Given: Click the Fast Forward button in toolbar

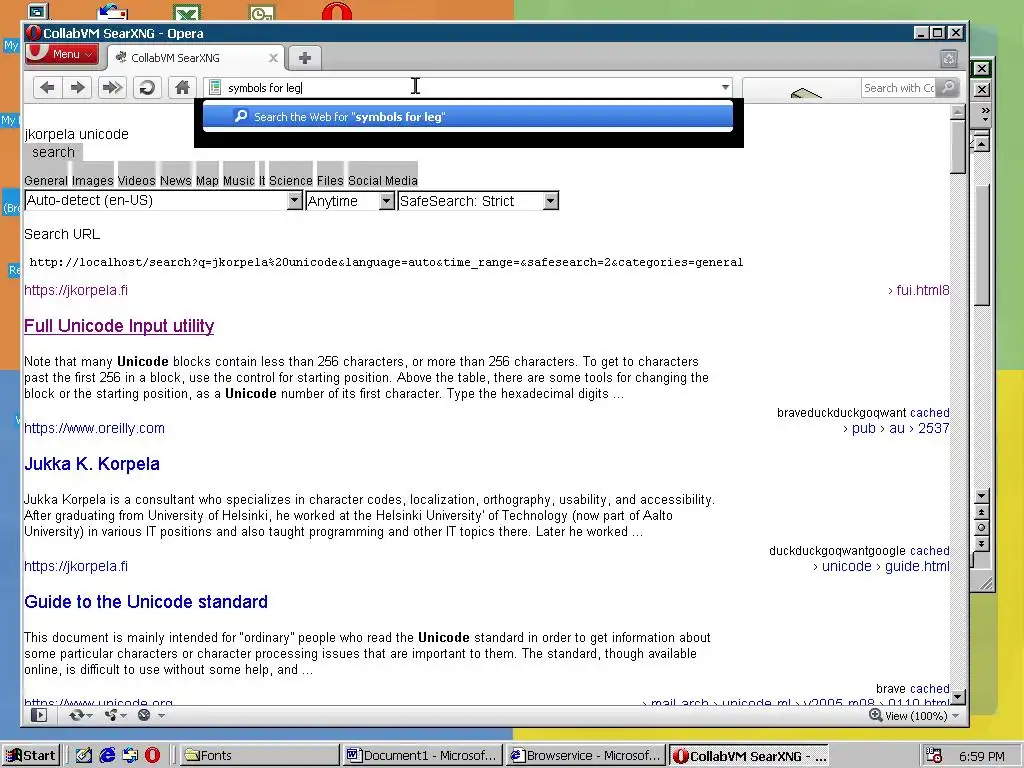Looking at the screenshot, I should point(112,88).
